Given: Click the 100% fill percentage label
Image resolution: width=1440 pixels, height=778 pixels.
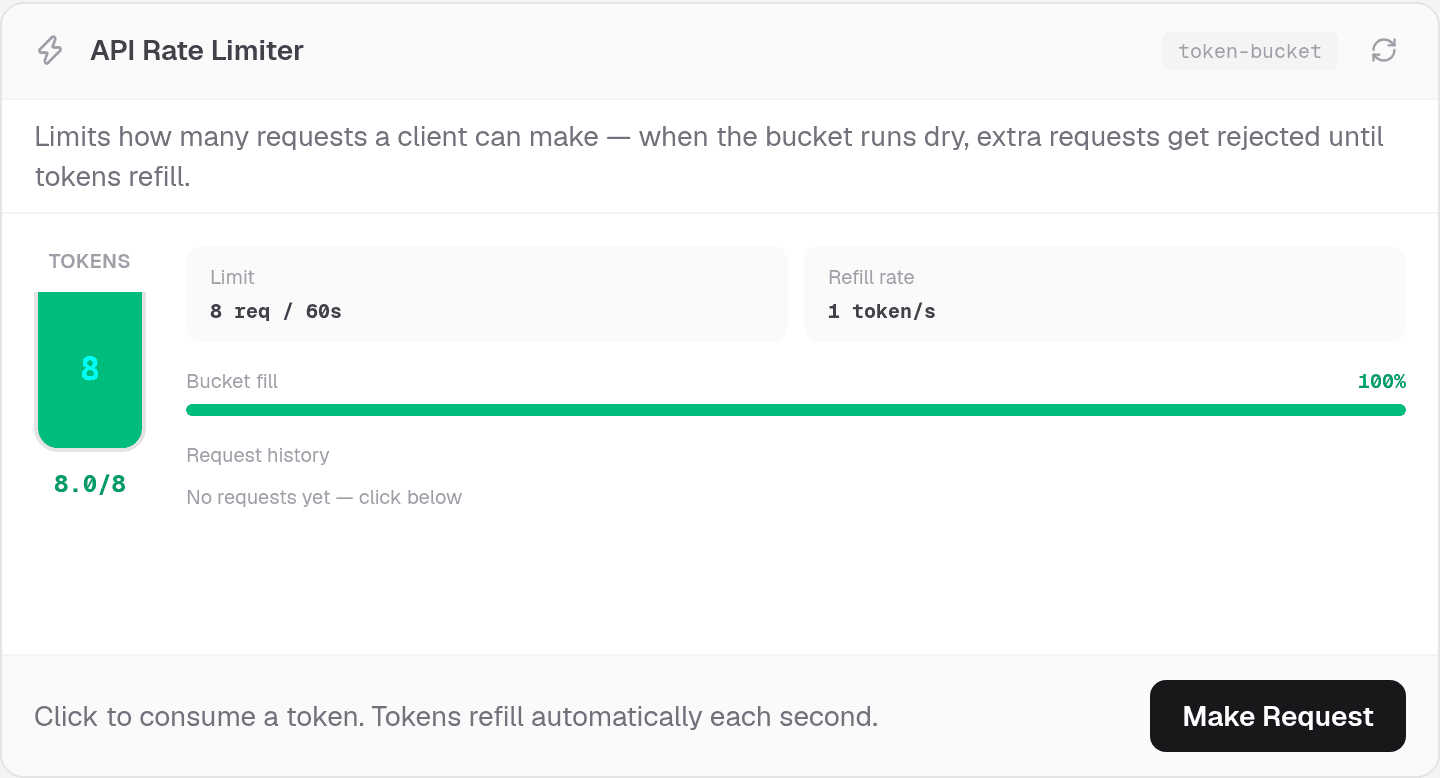Looking at the screenshot, I should tap(1382, 381).
